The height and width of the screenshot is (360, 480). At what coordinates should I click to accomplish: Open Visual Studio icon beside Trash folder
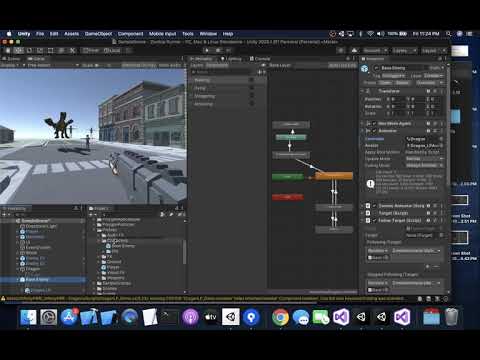[x=402, y=317]
